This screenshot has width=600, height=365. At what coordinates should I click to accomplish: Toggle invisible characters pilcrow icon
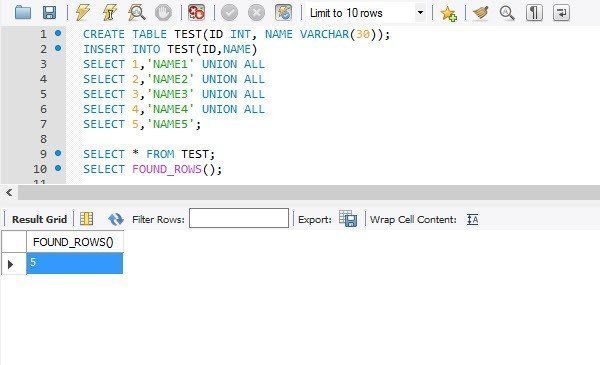coord(534,13)
